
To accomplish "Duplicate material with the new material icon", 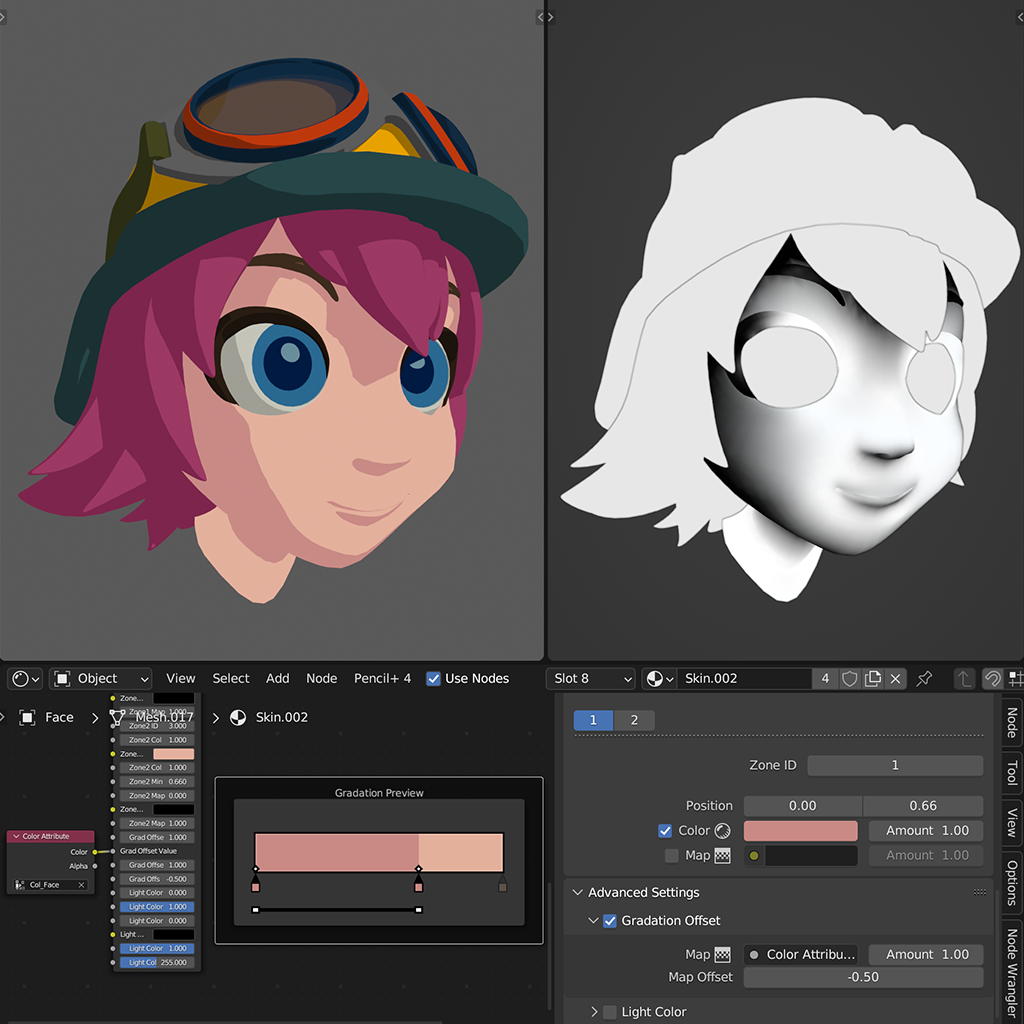I will pos(873,678).
